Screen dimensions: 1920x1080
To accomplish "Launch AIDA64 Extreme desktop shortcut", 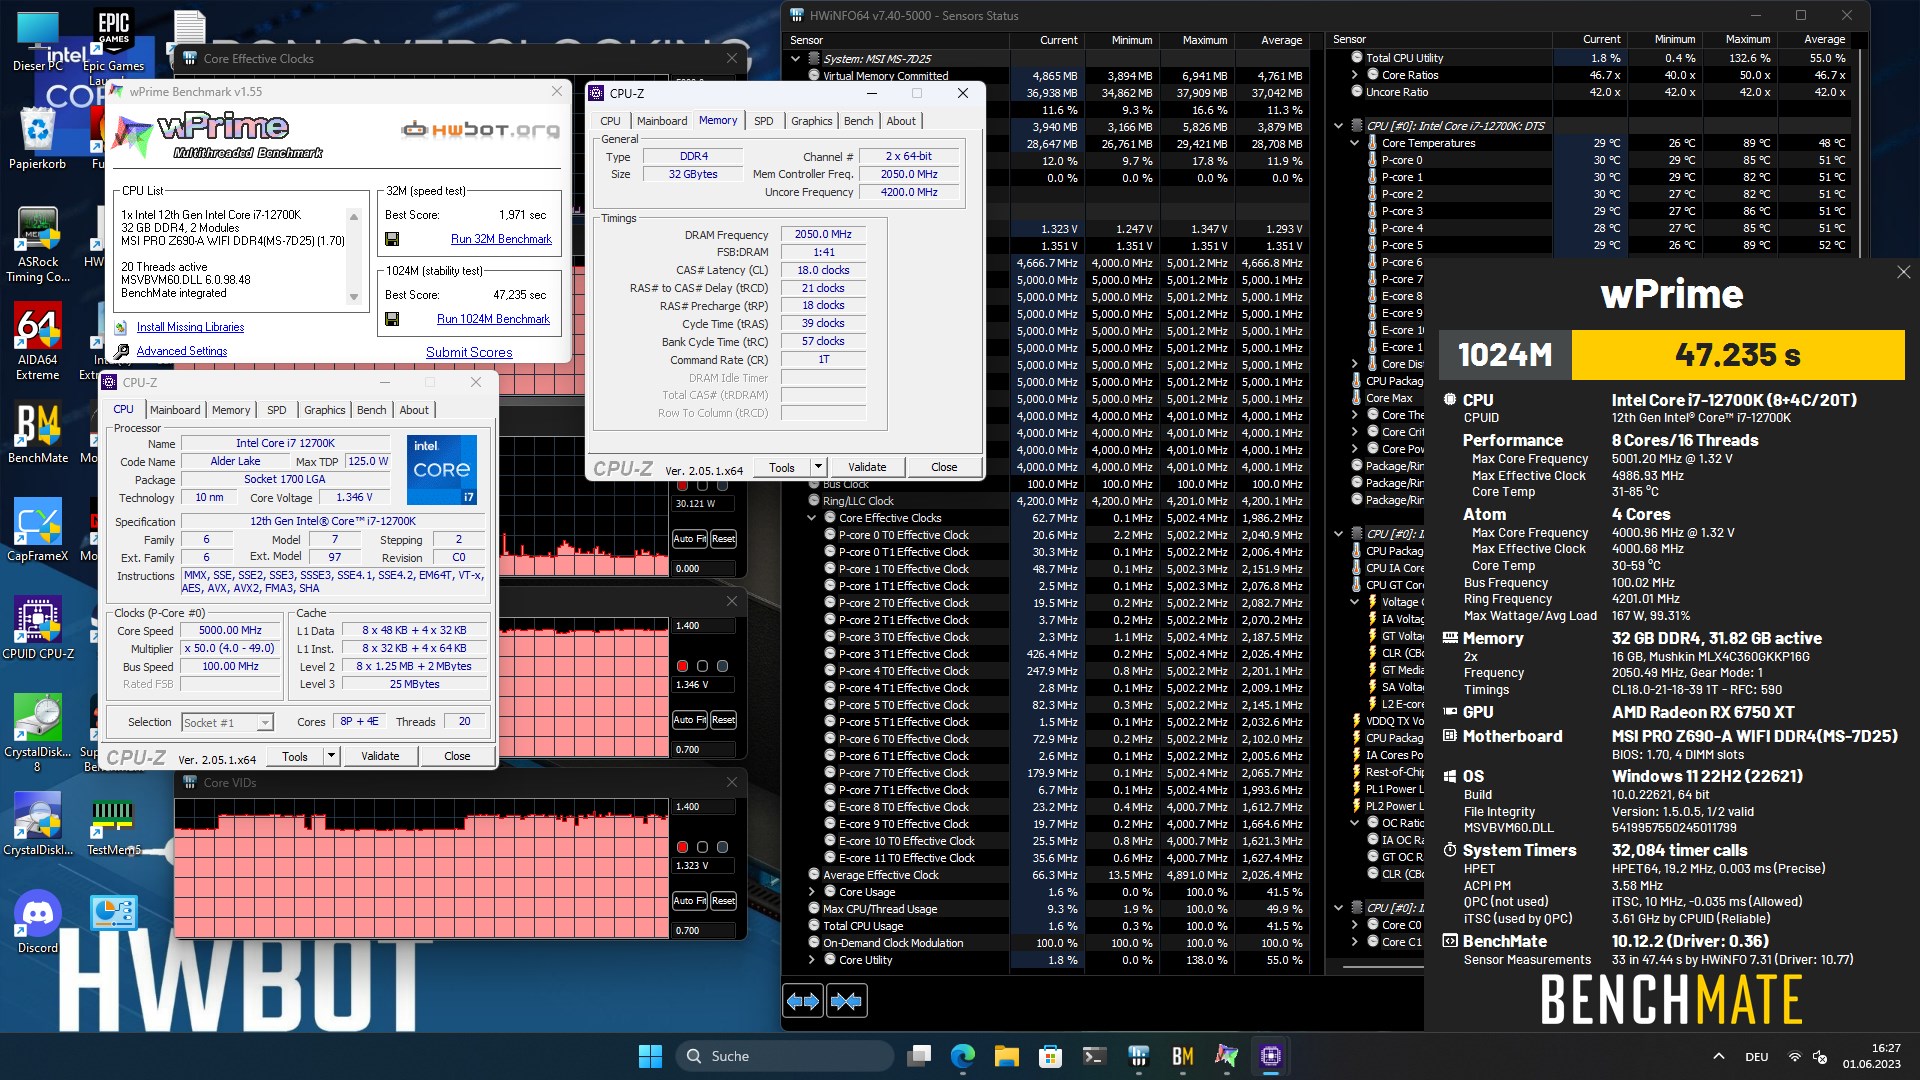I will [x=38, y=342].
